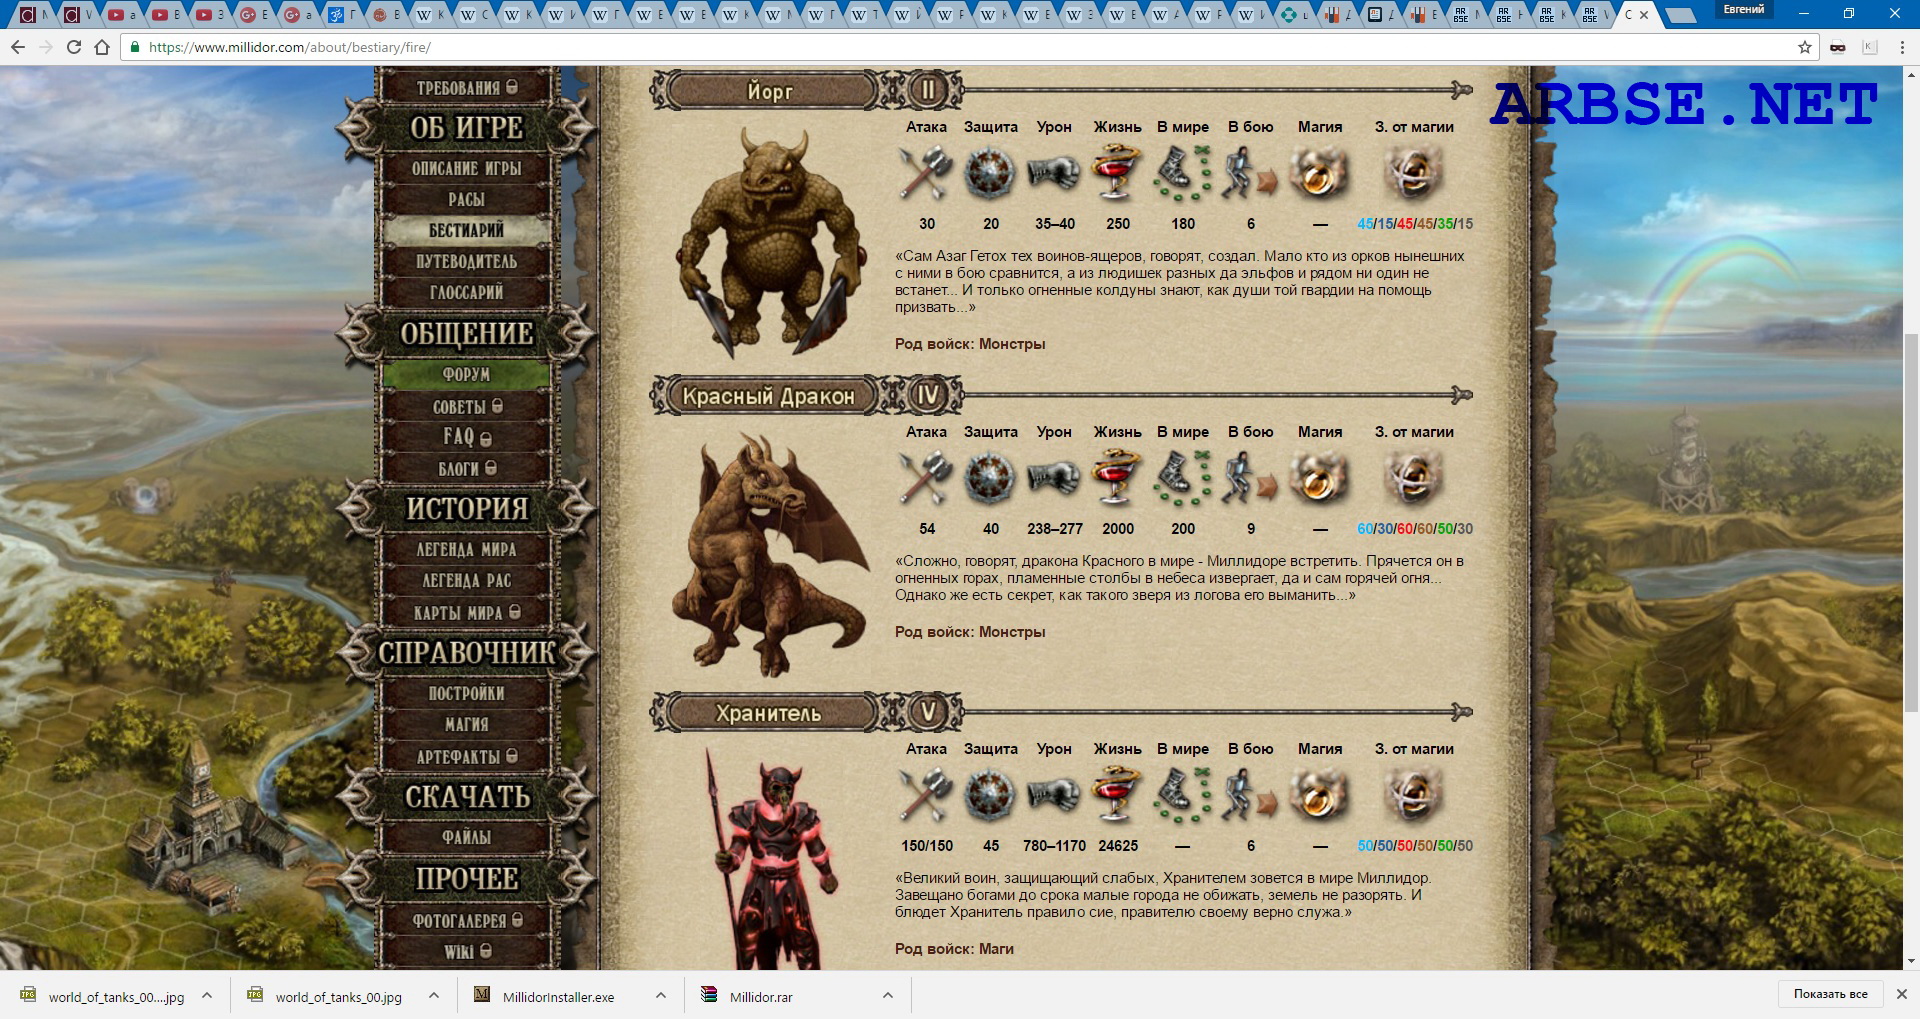Click the battle-speed runner icon for Хранитель
Viewport: 1920px width, 1019px height.
point(1250,795)
